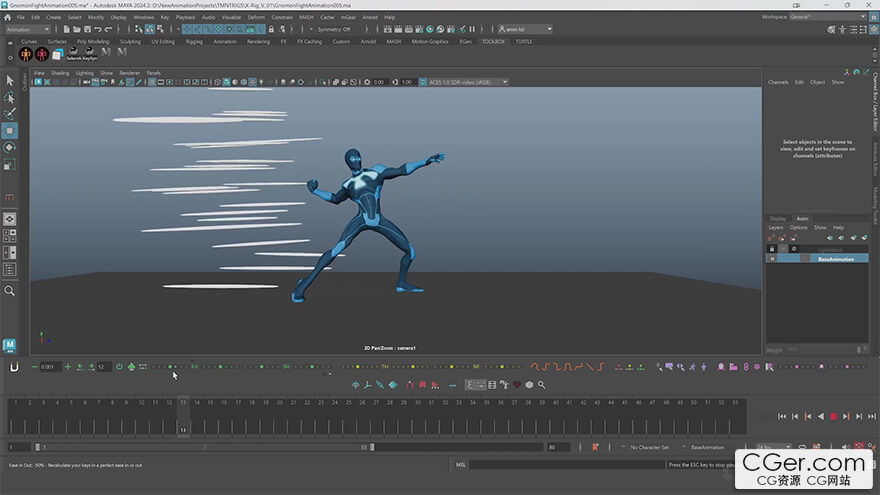Toggle Symmetry: Off setting
The image size is (880, 495).
tap(332, 29)
